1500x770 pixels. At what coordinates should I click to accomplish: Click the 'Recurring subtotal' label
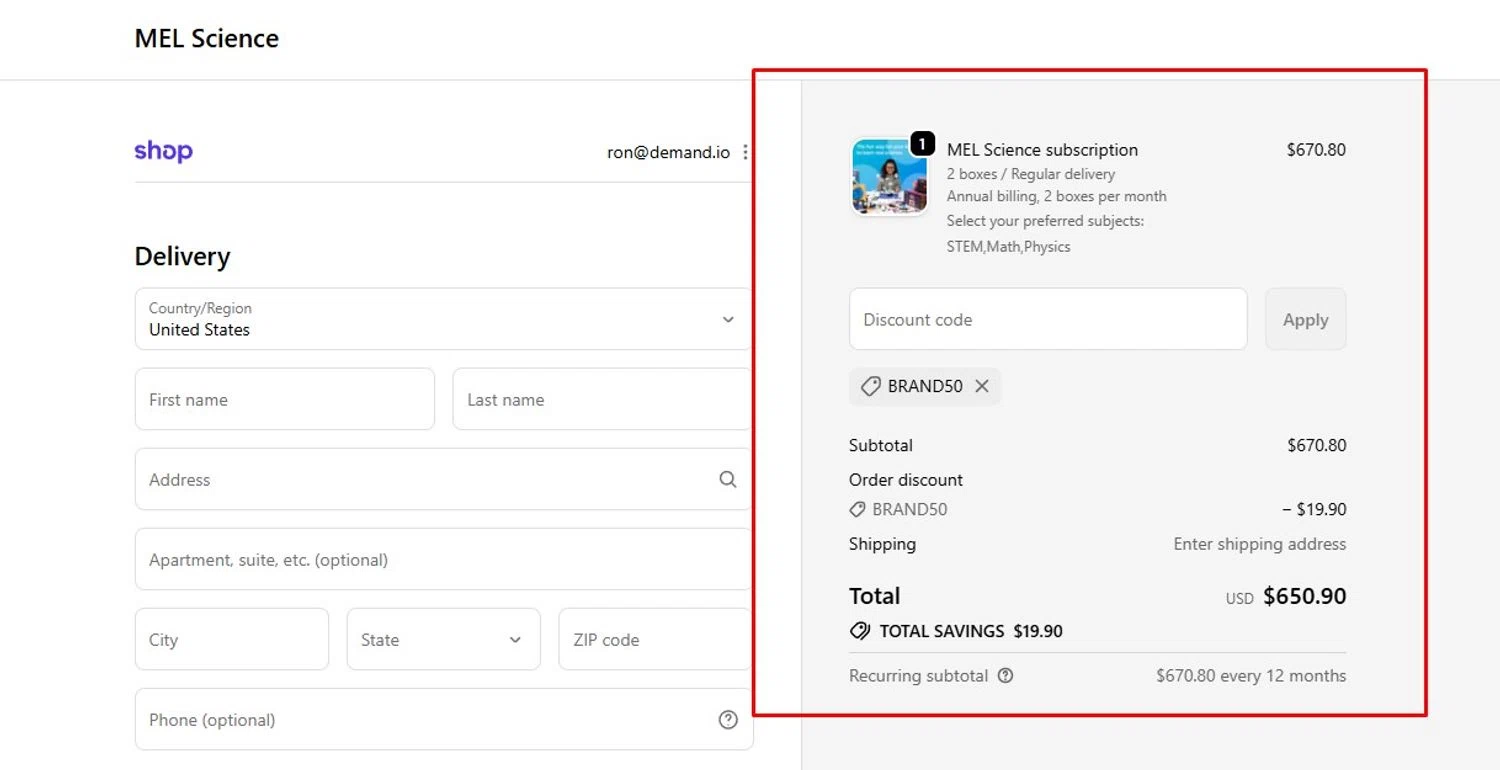click(x=918, y=675)
